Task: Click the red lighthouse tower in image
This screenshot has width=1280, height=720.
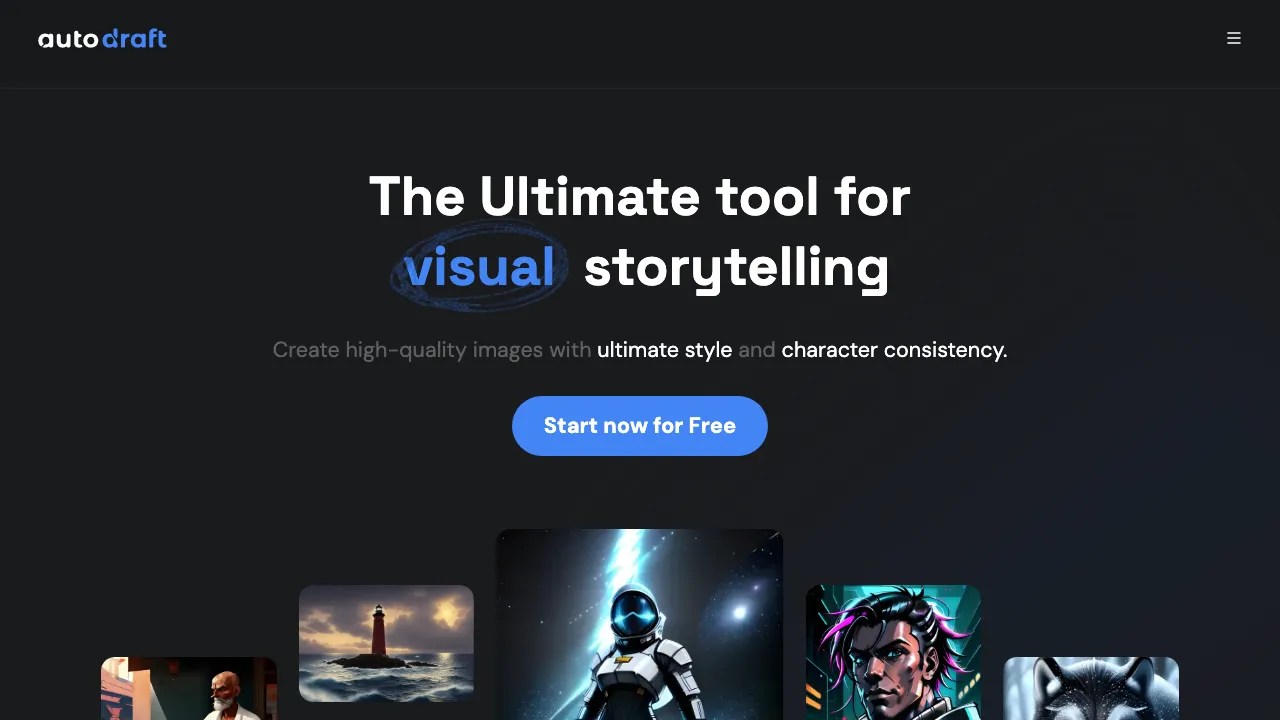Action: [x=380, y=630]
